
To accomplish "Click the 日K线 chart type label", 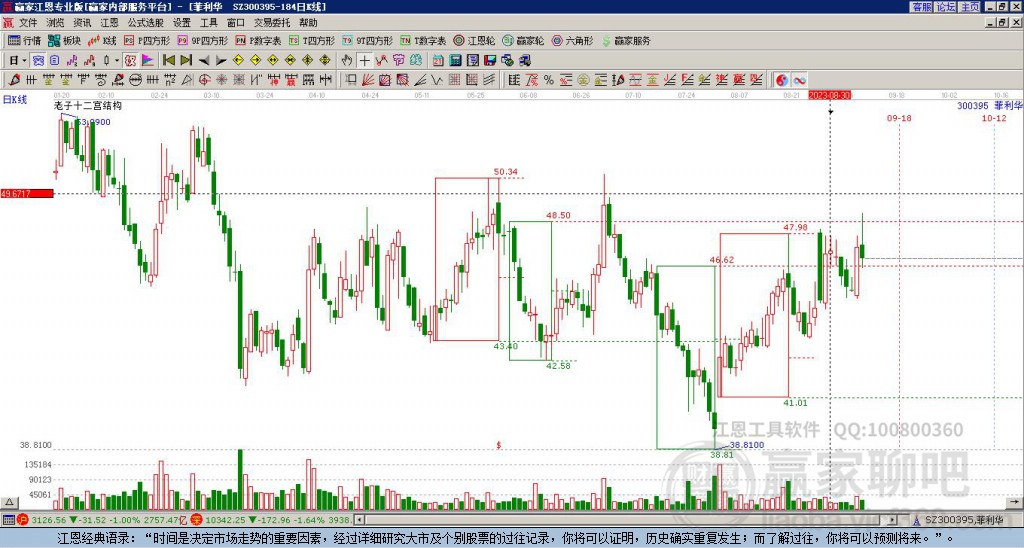I will pos(14,100).
